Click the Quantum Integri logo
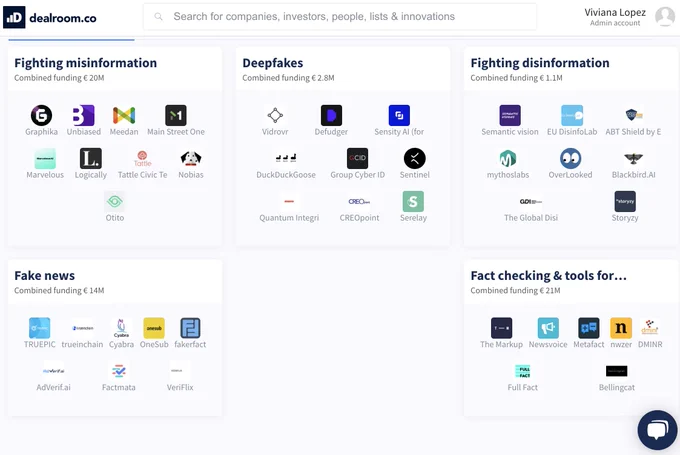This screenshot has width=680, height=455. (289, 201)
